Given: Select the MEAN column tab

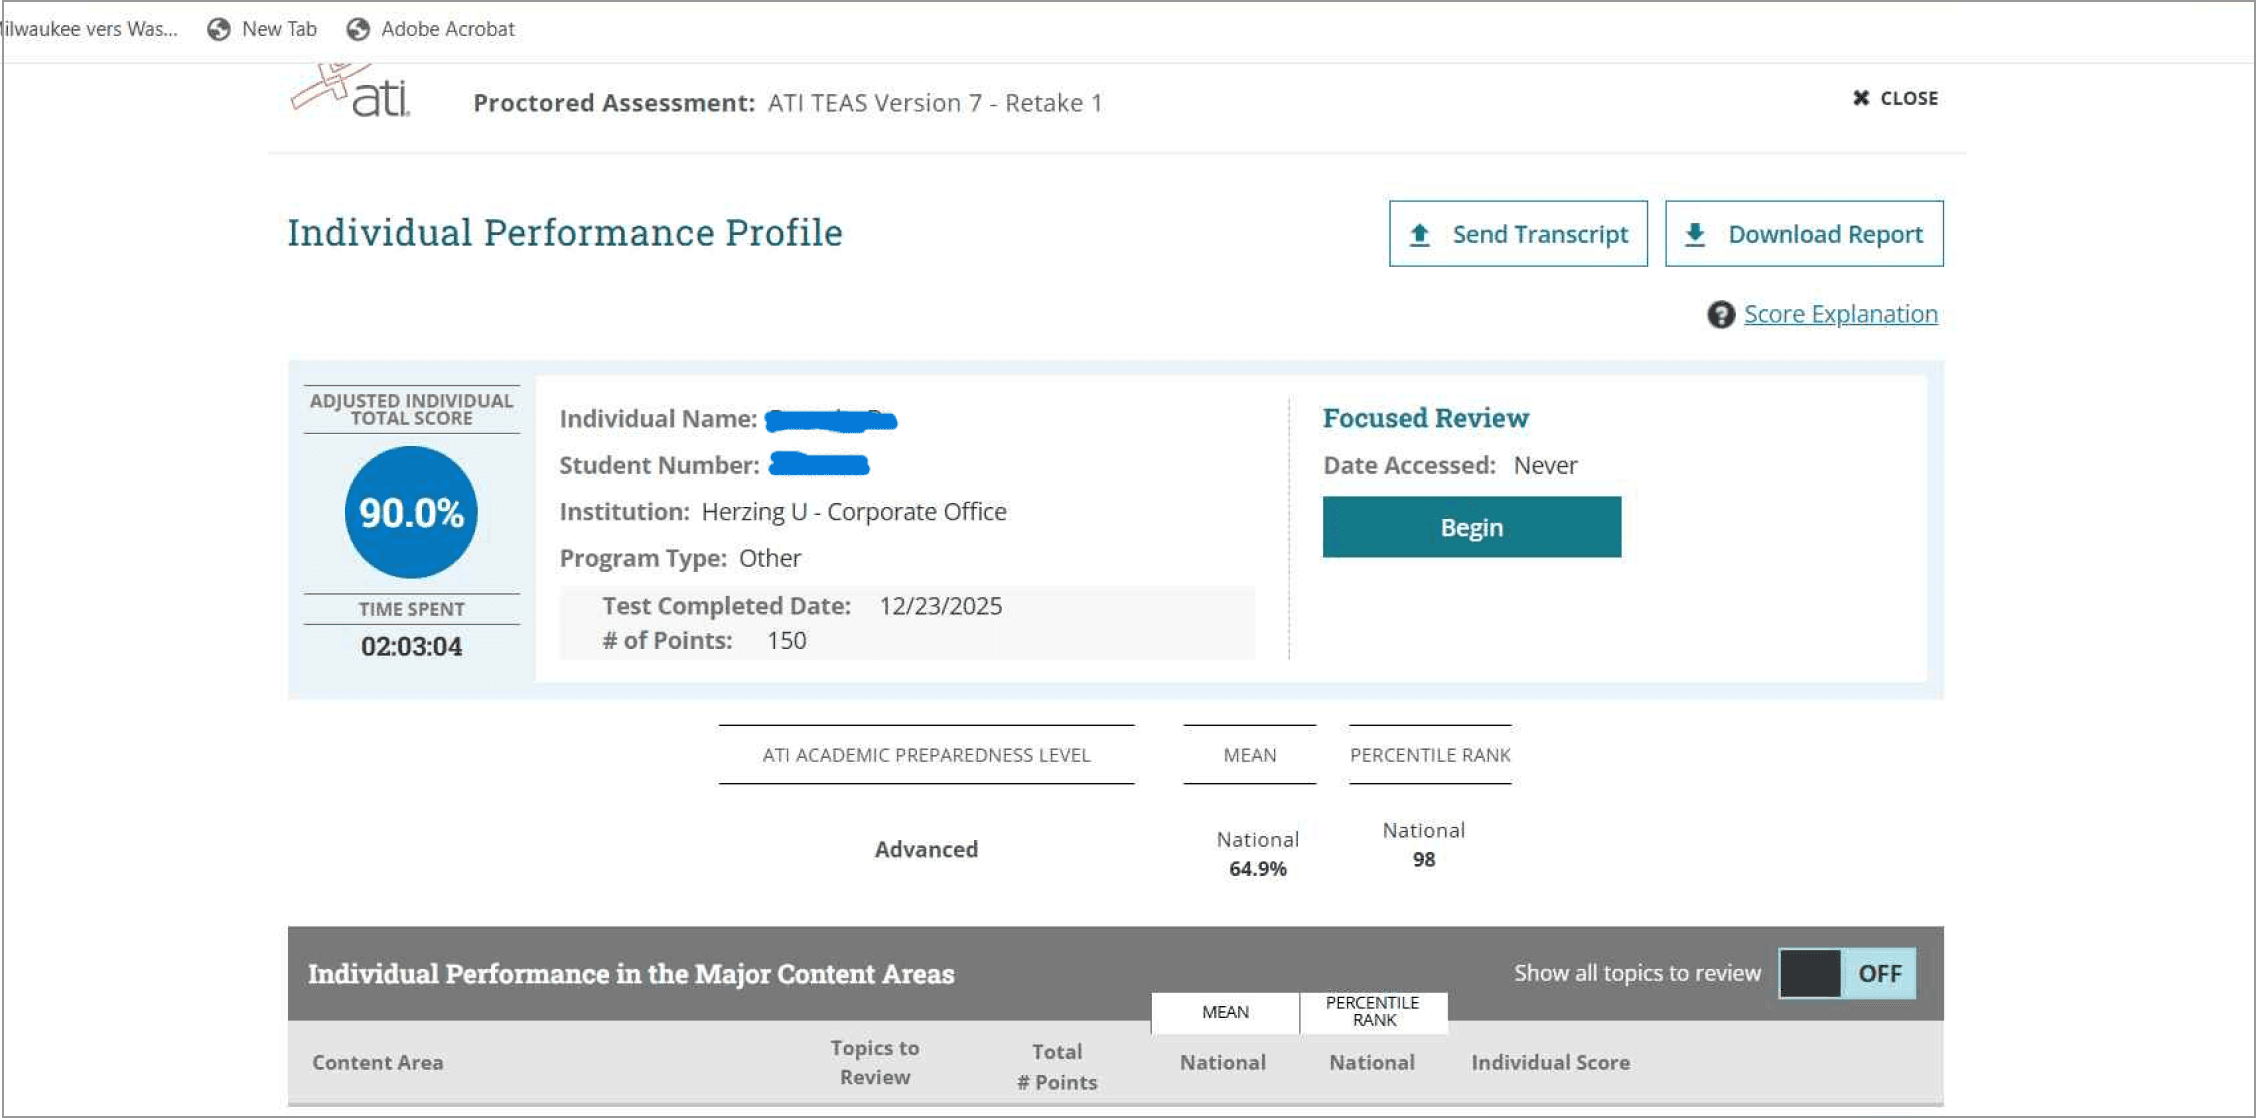Looking at the screenshot, I should [1224, 1012].
